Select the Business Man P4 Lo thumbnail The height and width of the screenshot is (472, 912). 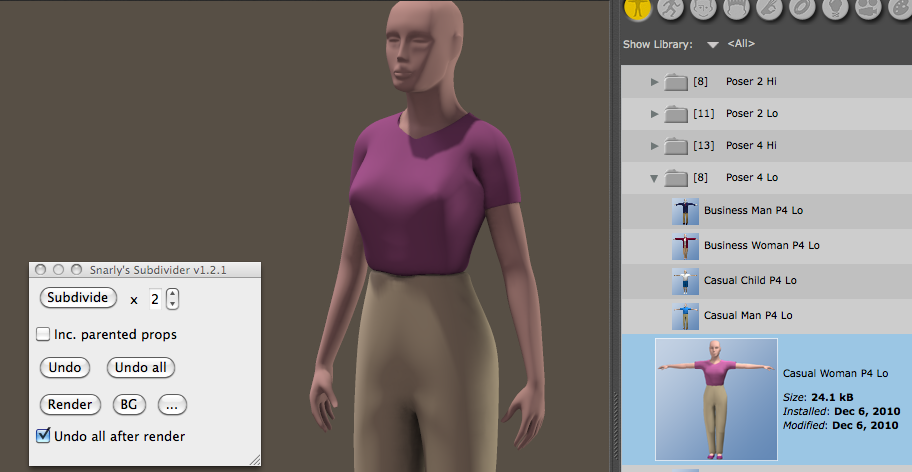(x=685, y=211)
